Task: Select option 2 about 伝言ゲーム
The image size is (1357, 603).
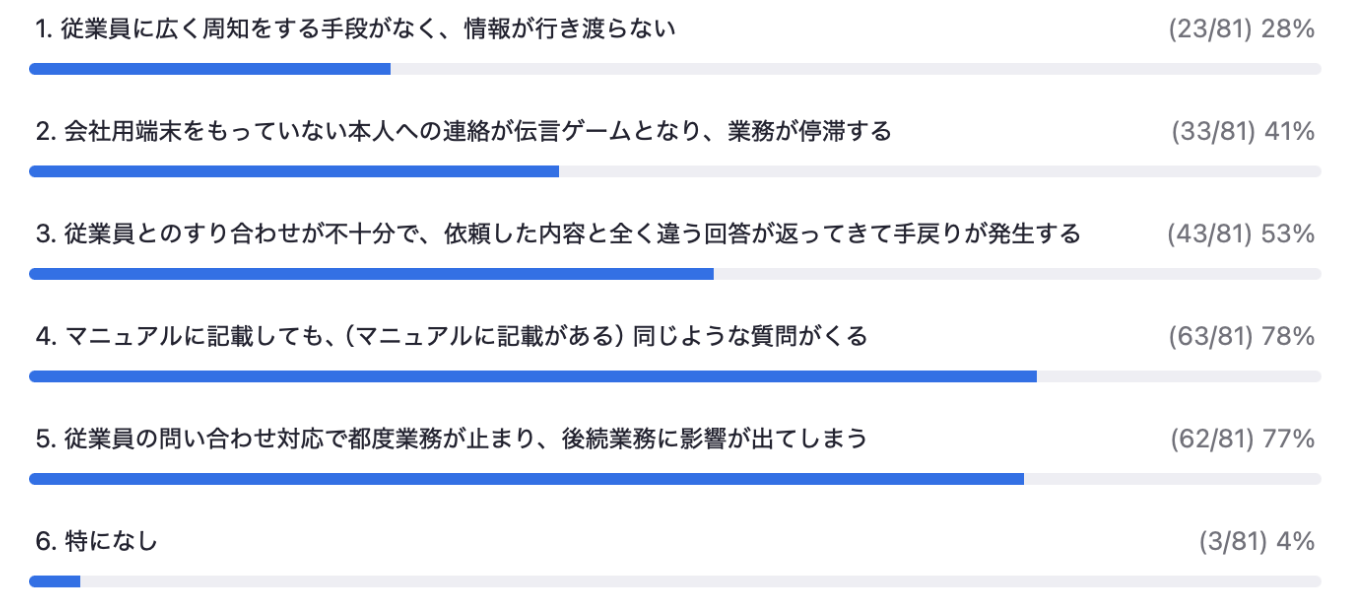Action: coord(463,132)
